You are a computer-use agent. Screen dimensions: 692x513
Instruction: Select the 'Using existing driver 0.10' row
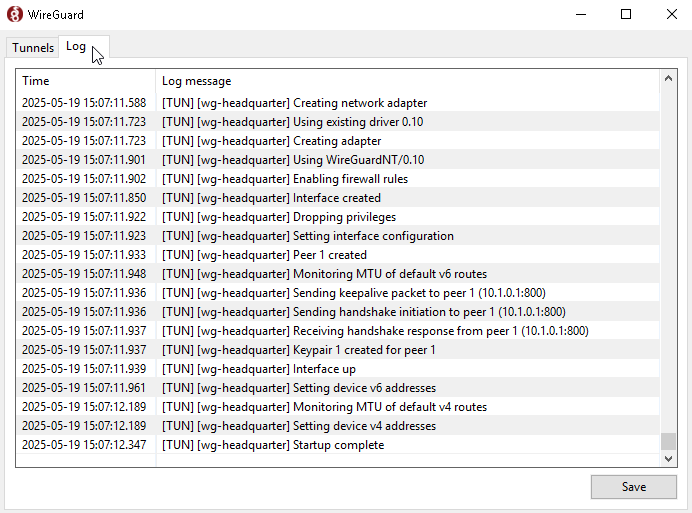click(338, 122)
